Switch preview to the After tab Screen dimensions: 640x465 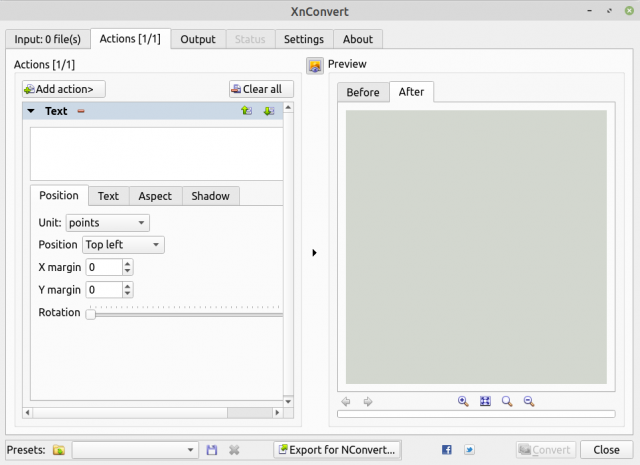tap(411, 92)
